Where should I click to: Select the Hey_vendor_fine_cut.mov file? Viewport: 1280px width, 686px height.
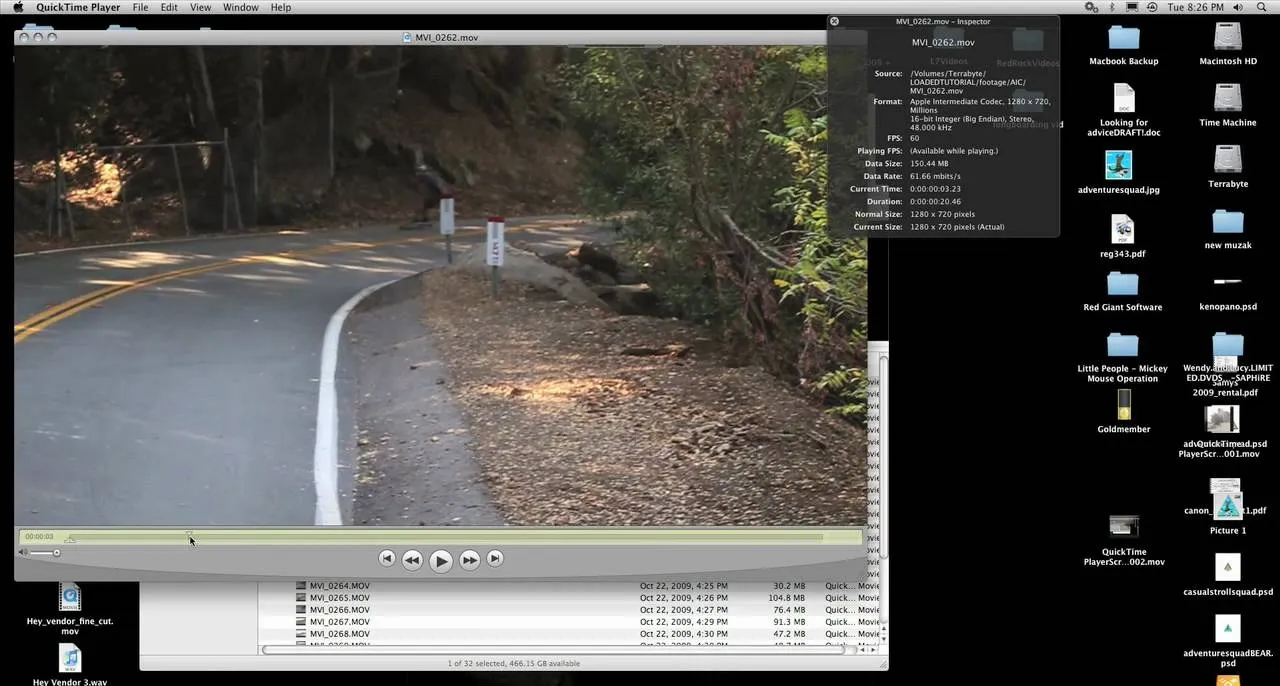point(70,598)
